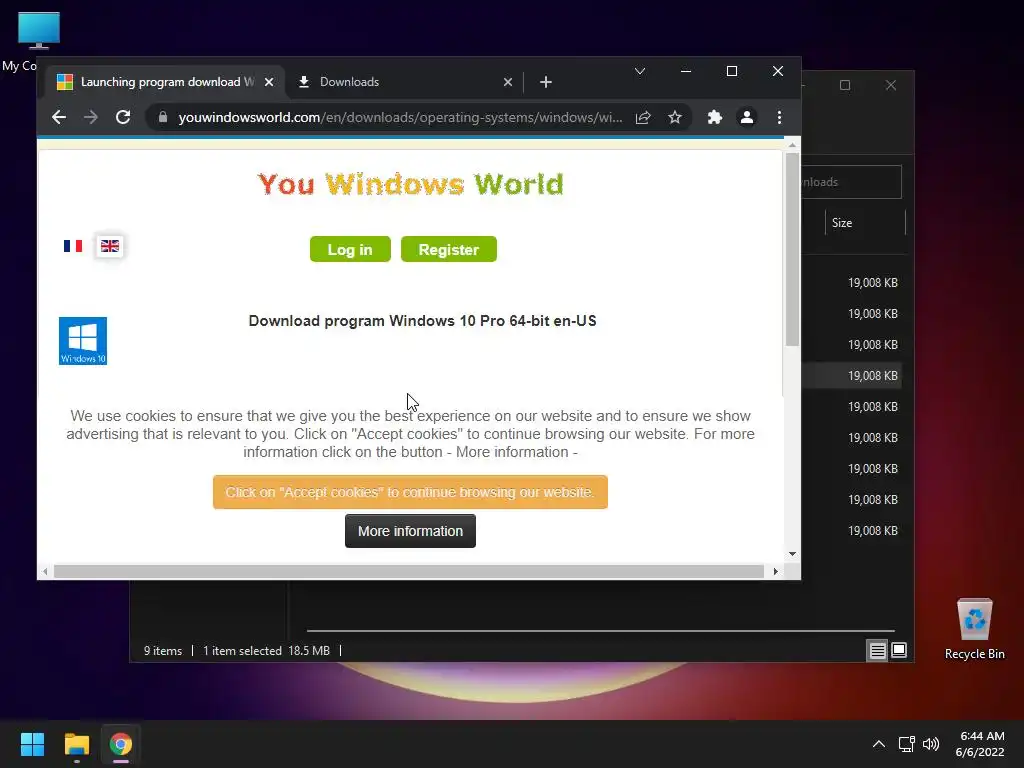Click the Chrome taskbar icon
The image size is (1024, 768).
coord(121,744)
